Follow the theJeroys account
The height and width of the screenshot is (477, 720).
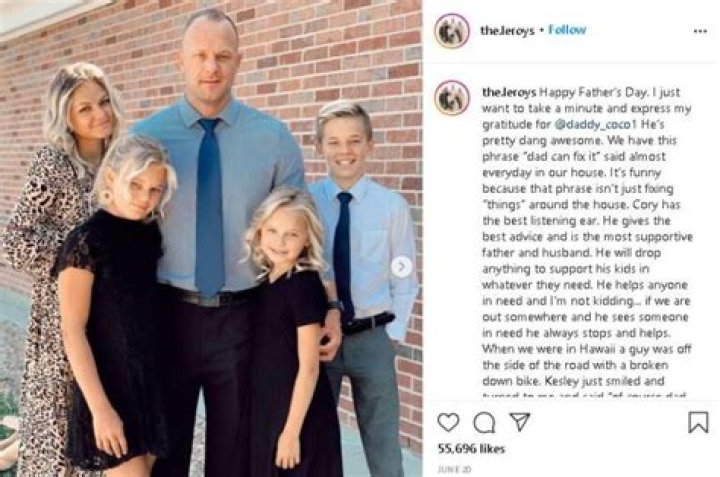(x=567, y=31)
